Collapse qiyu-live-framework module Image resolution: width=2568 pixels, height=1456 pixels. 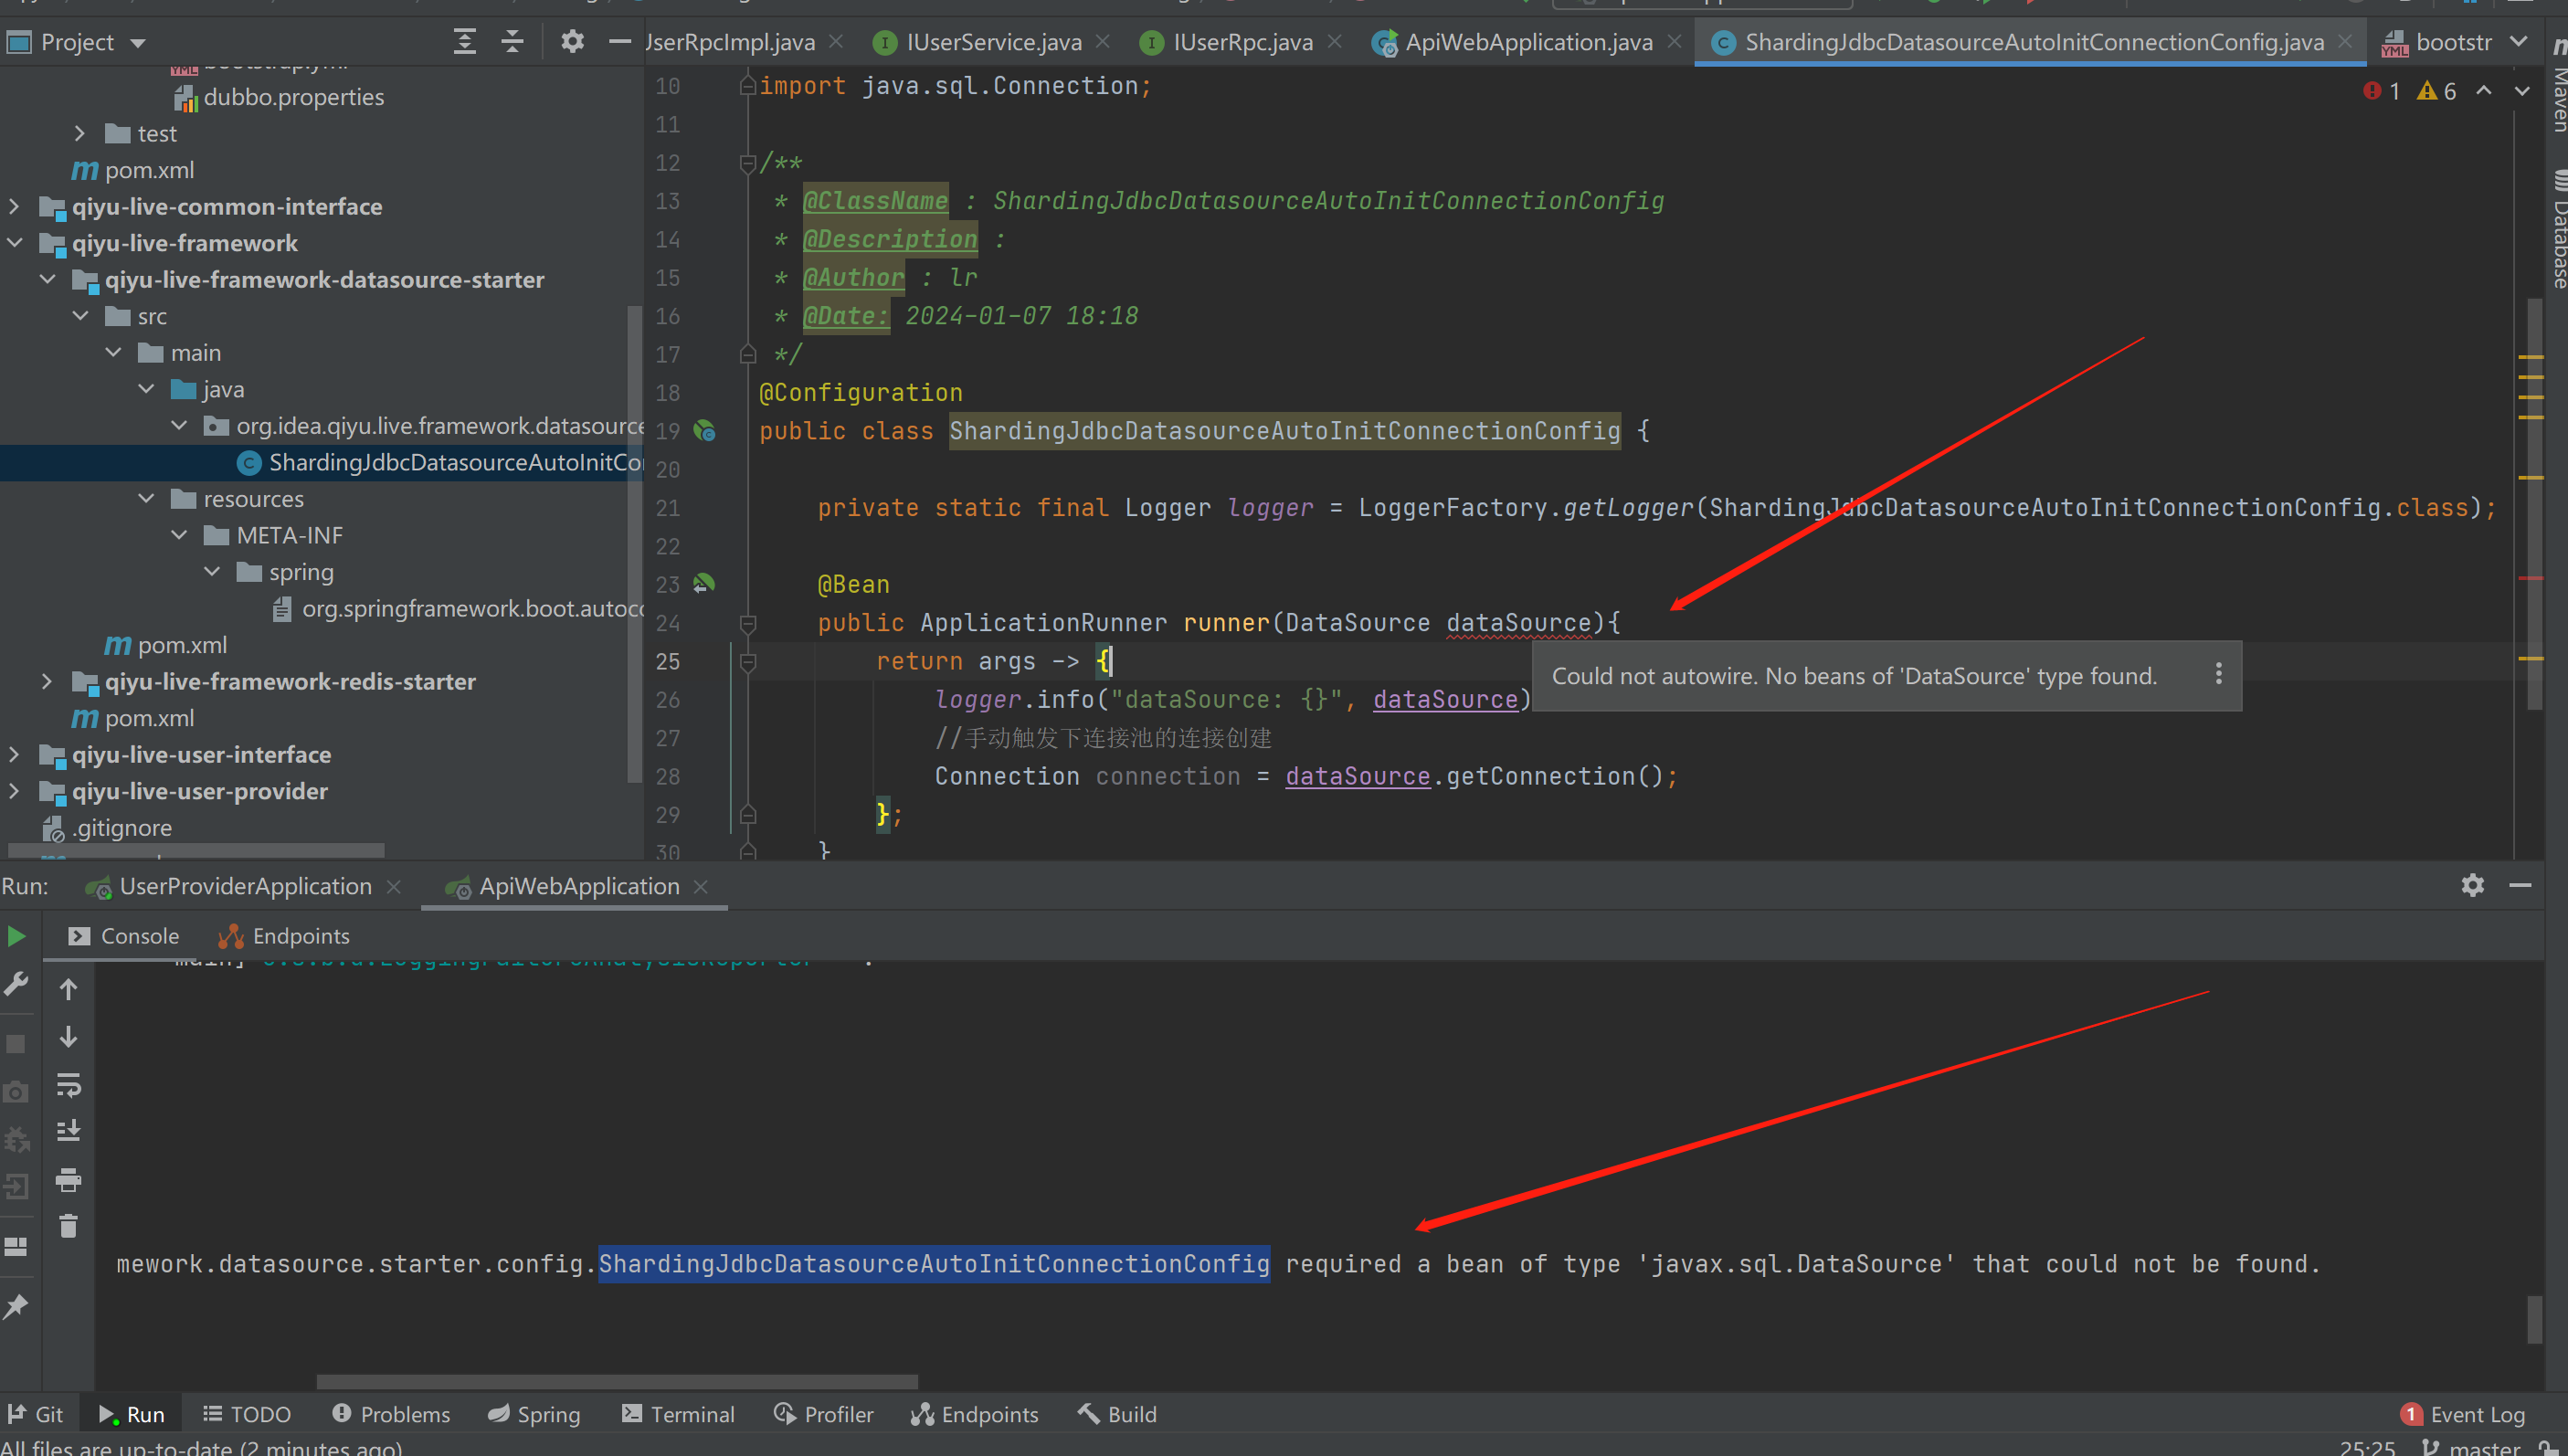tap(14, 243)
